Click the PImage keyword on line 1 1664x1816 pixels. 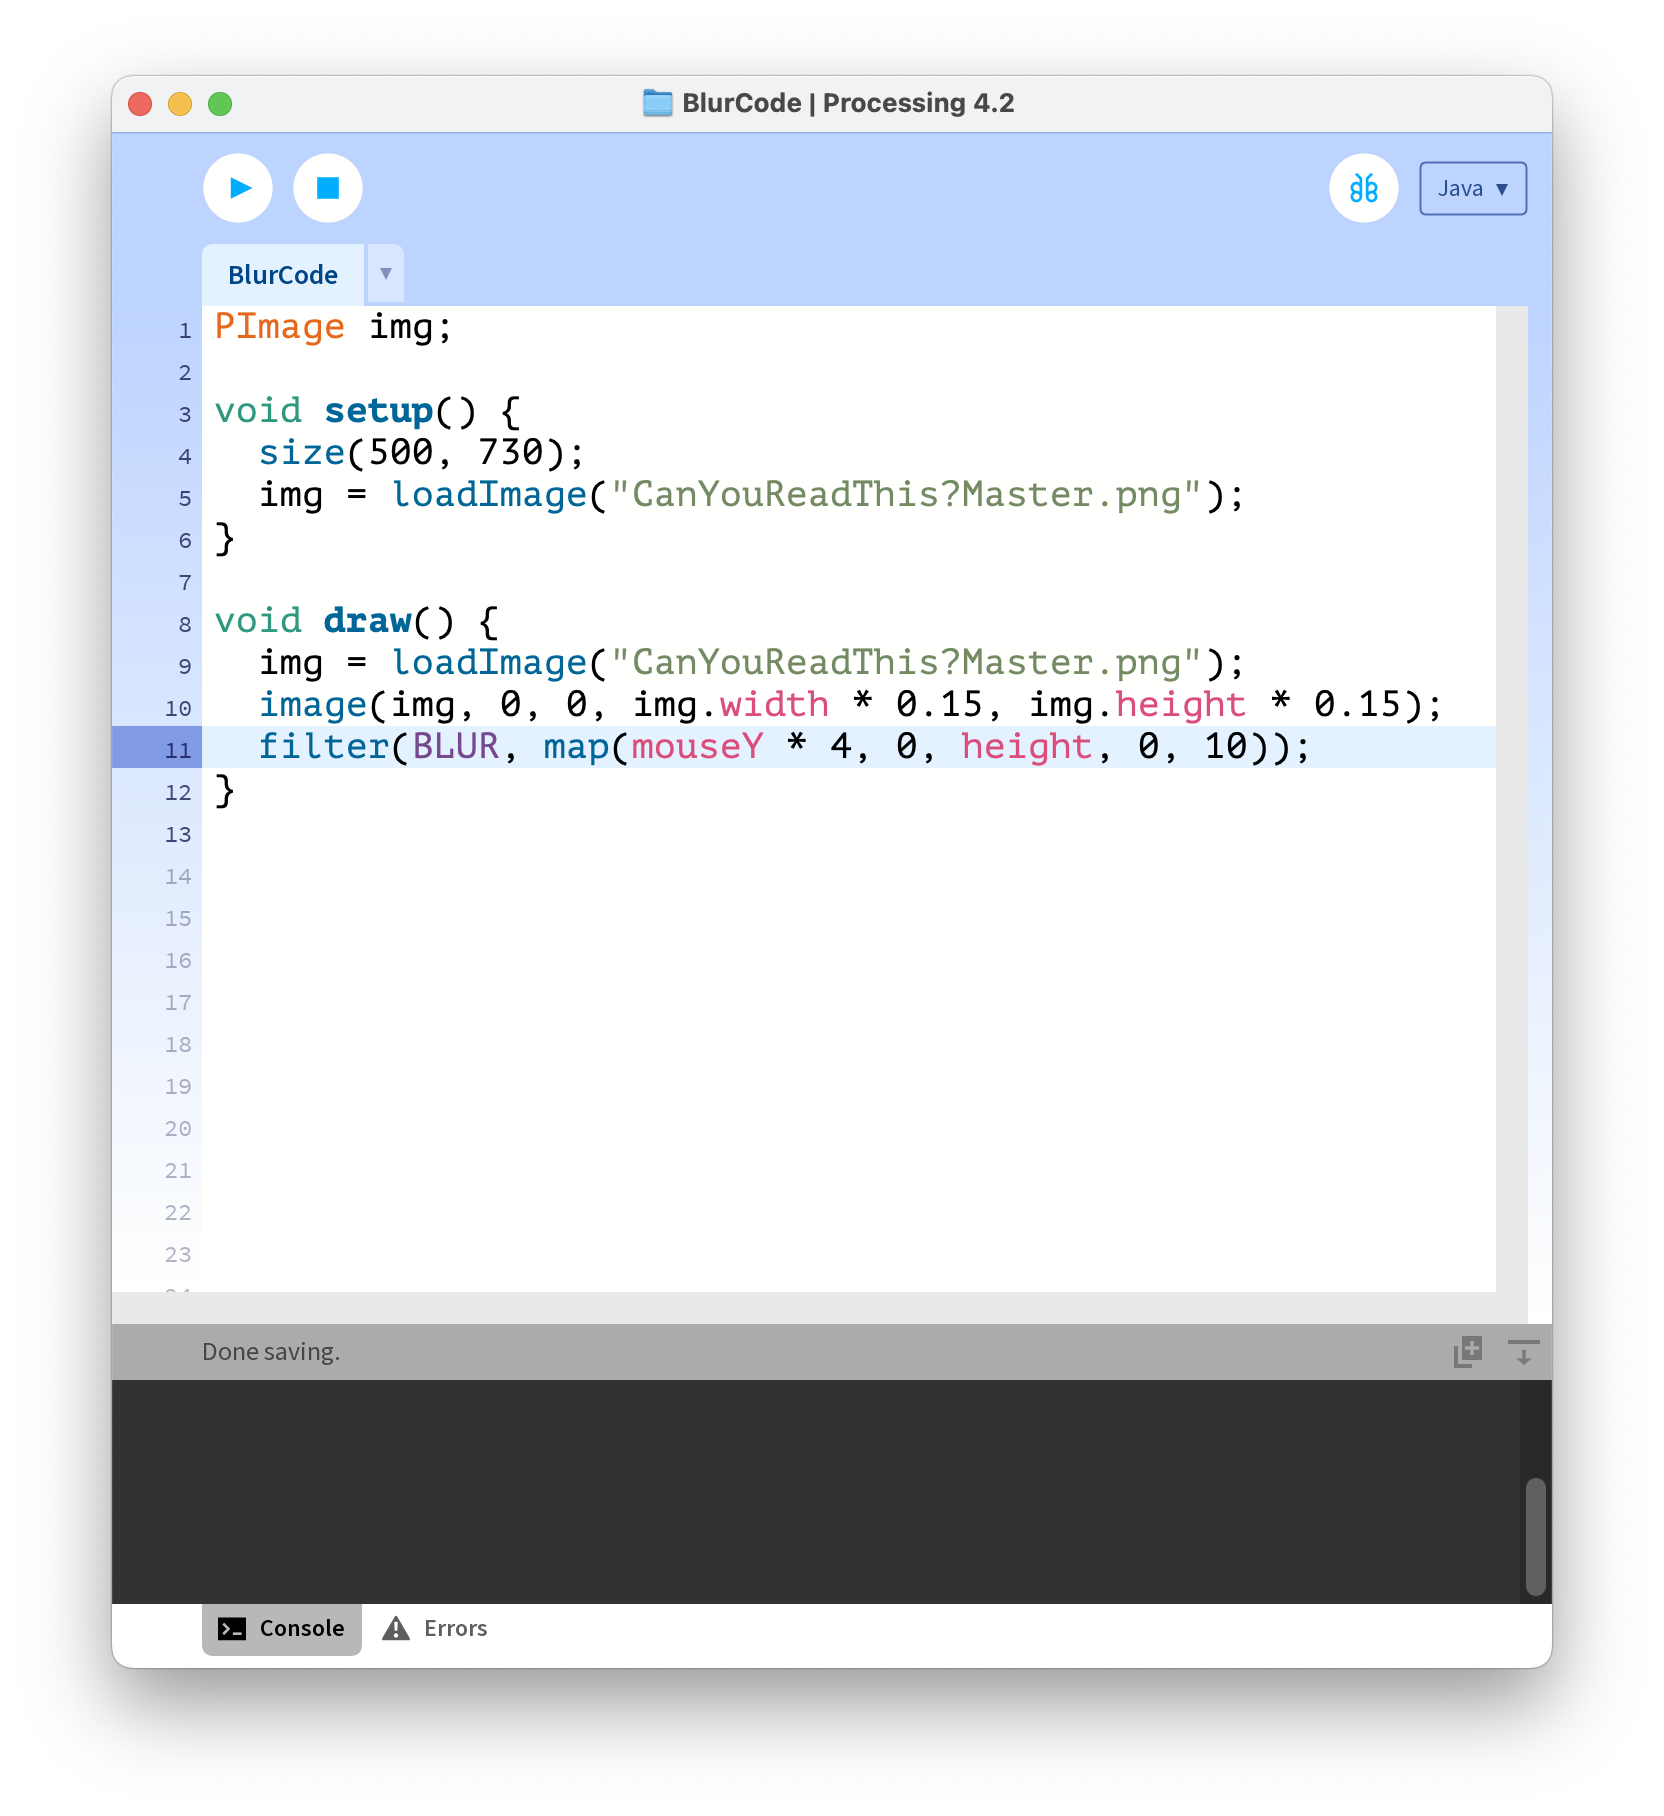pos(279,327)
